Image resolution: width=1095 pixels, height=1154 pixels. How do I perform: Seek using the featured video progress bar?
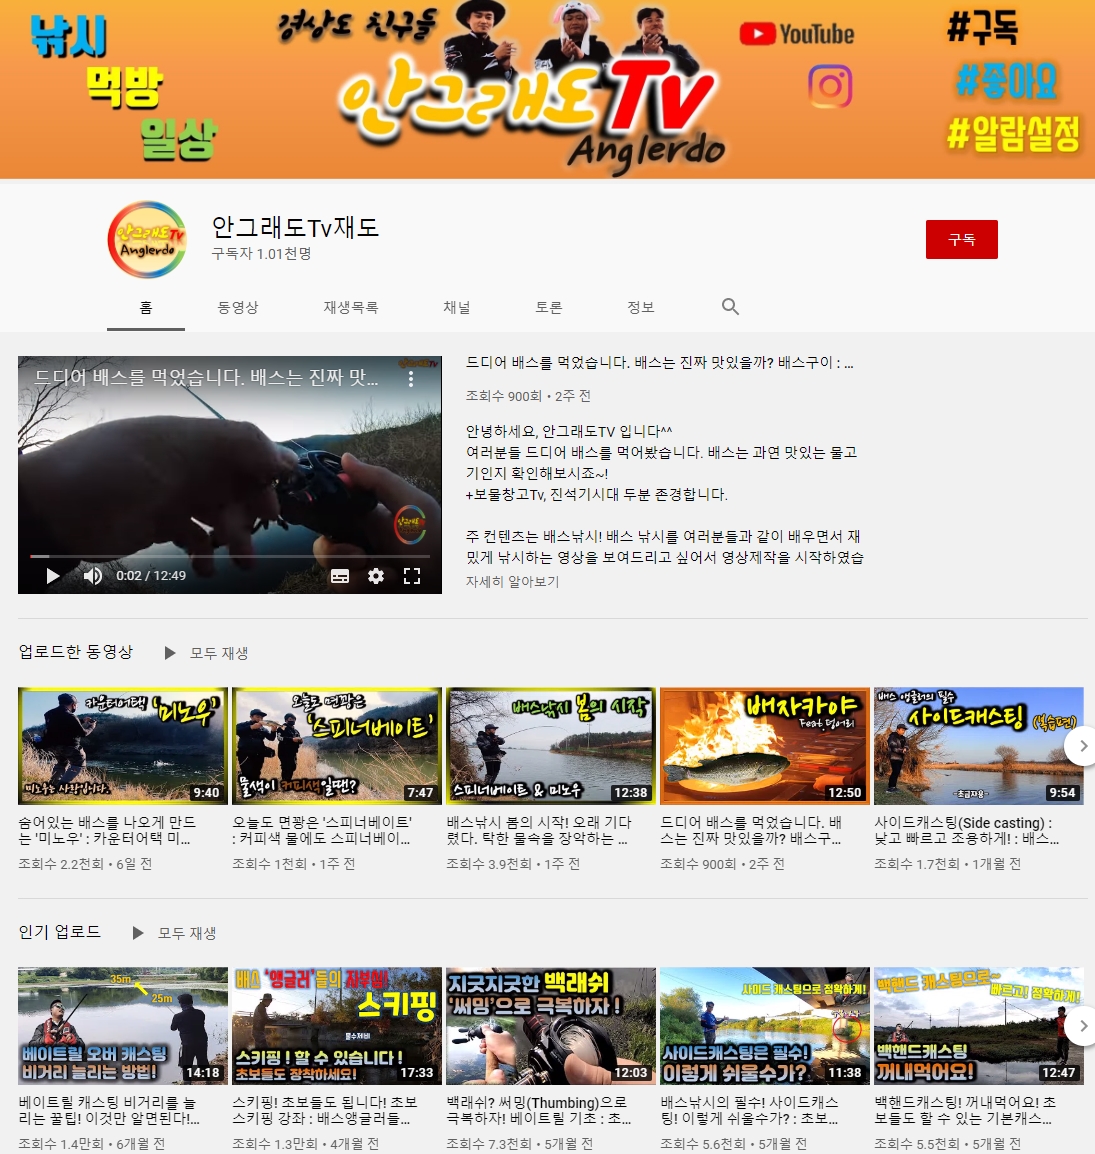[x=230, y=555]
